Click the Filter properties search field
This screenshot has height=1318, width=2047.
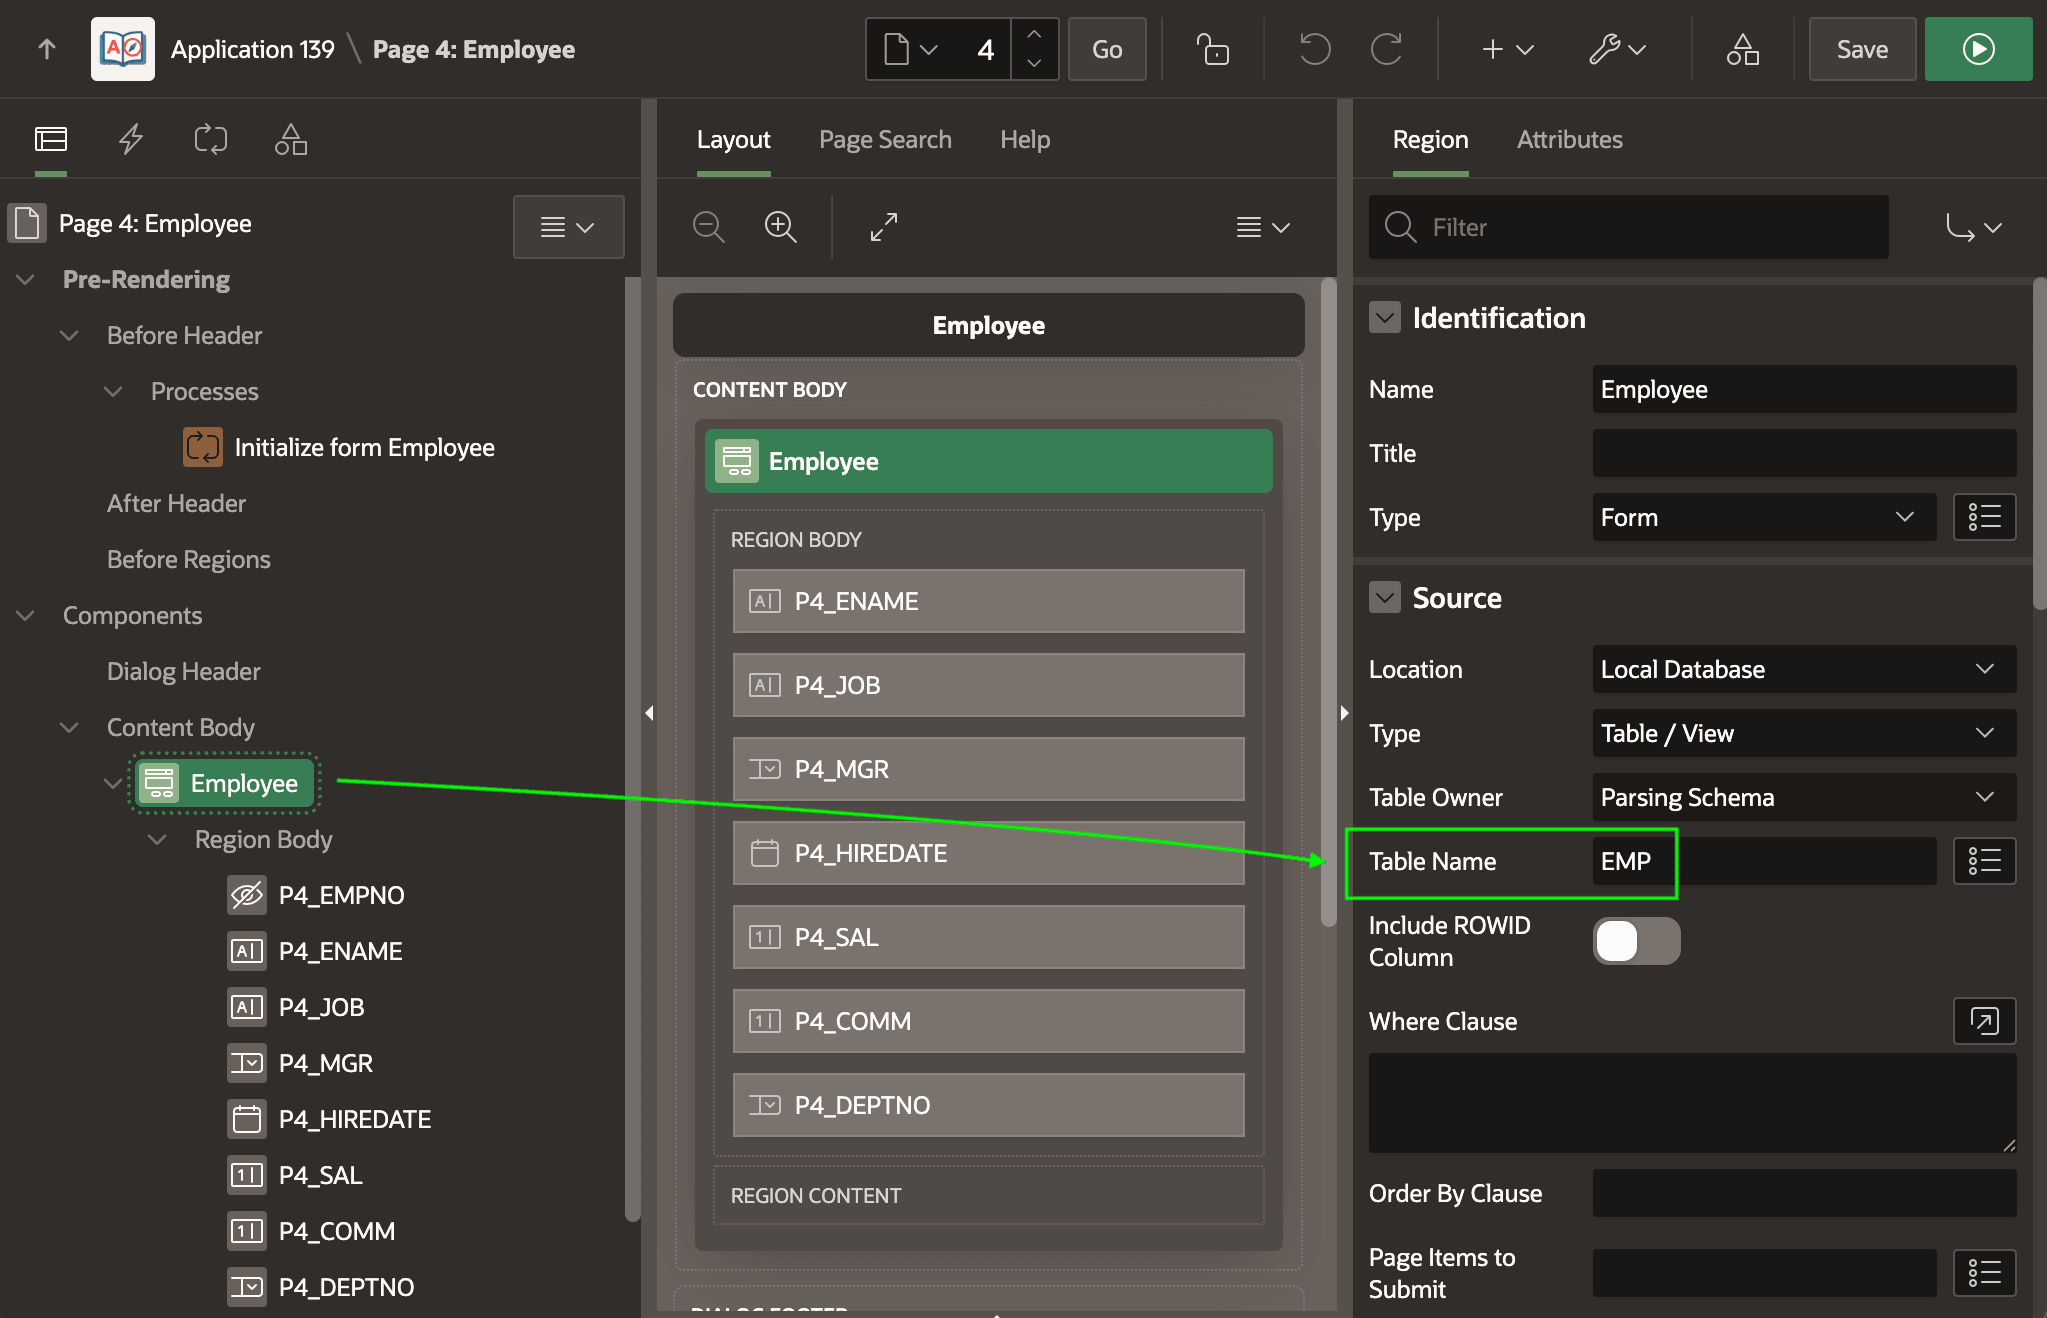point(1628,227)
